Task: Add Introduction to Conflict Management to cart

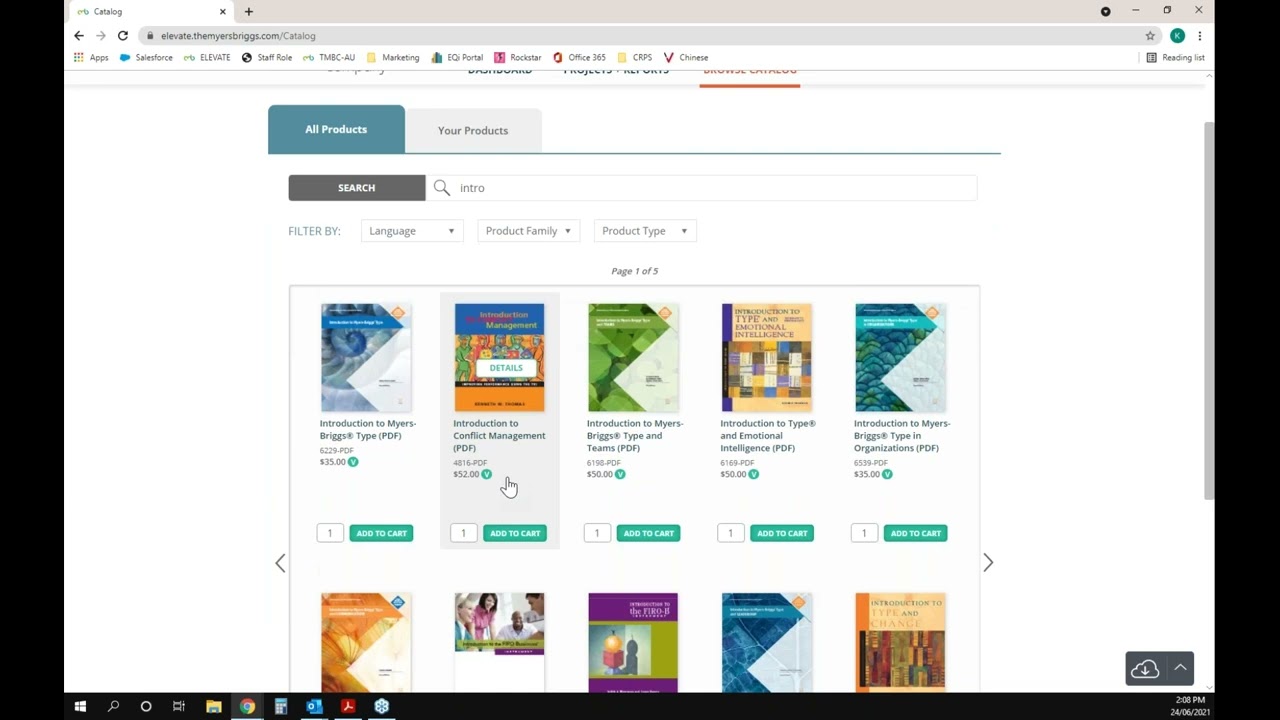Action: 515,533
